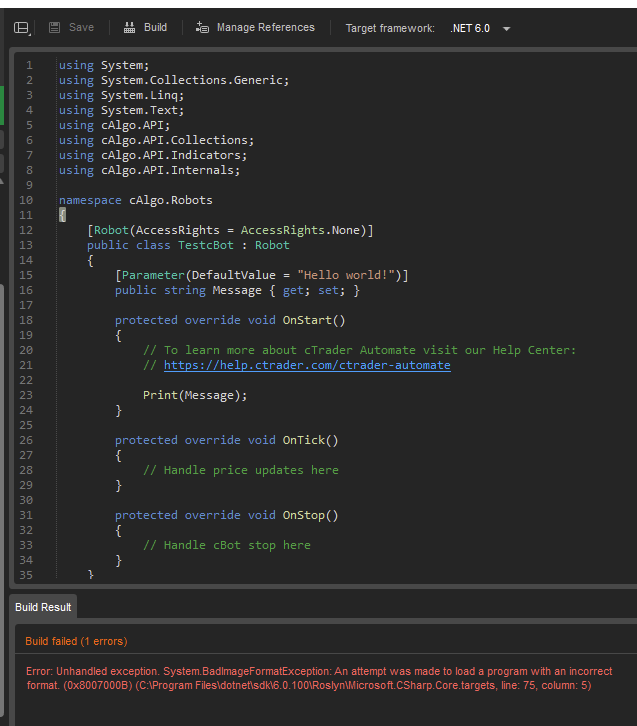Click on 'Print(Message);' in the code
Screen dimensions: 637x726
point(195,395)
